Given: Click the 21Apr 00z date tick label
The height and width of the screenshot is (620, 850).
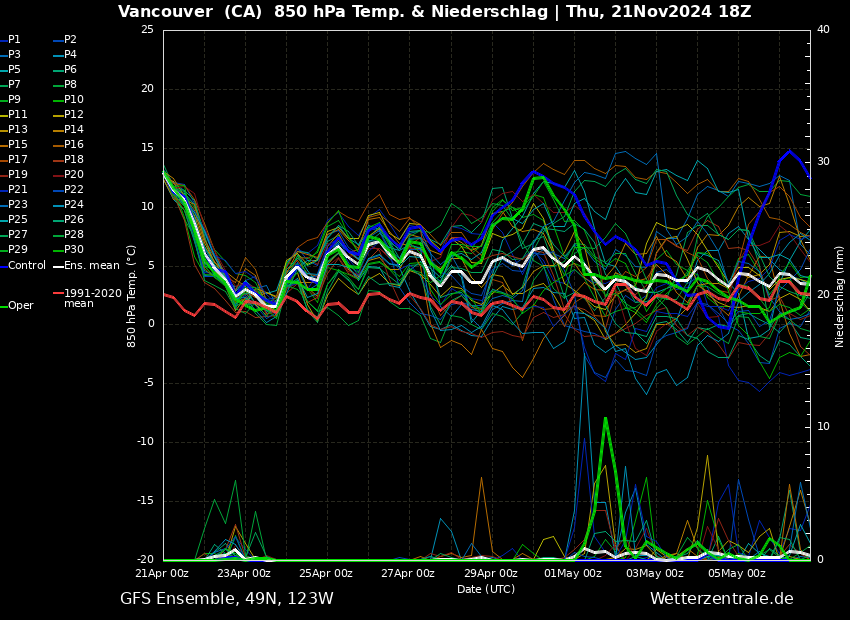Looking at the screenshot, I should pos(162,574).
